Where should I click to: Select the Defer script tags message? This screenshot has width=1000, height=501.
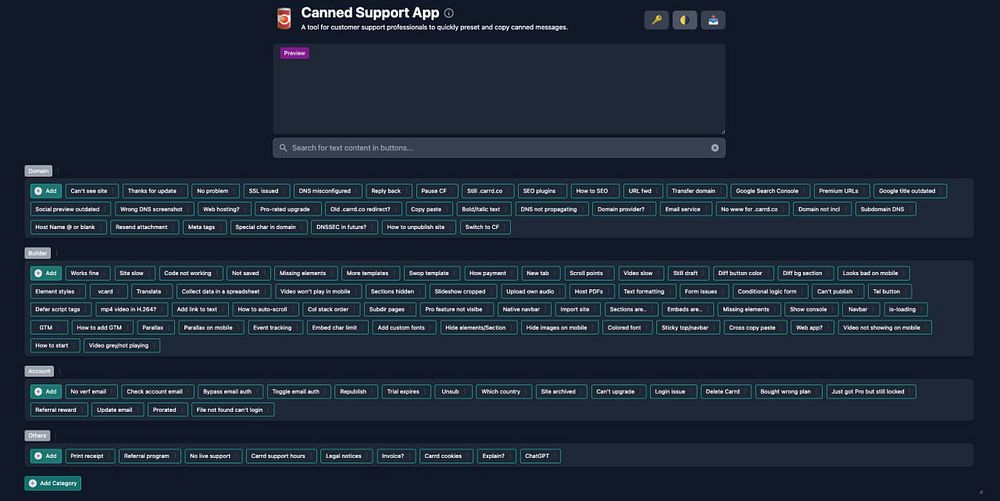[61, 309]
